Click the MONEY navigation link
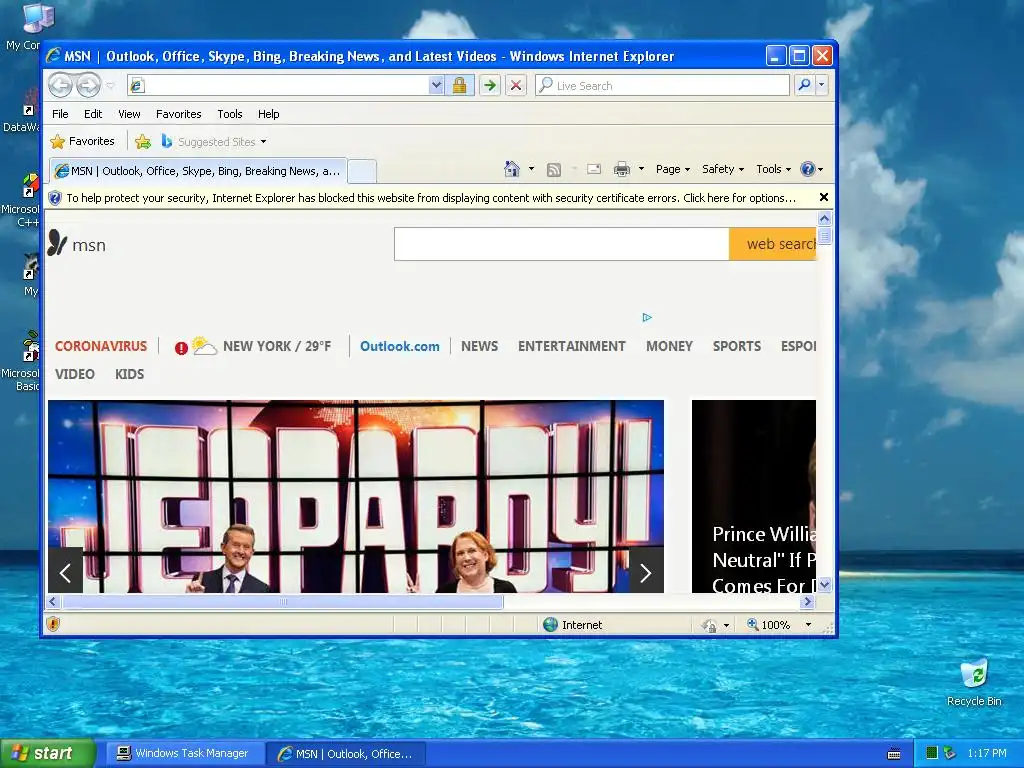 tap(669, 346)
